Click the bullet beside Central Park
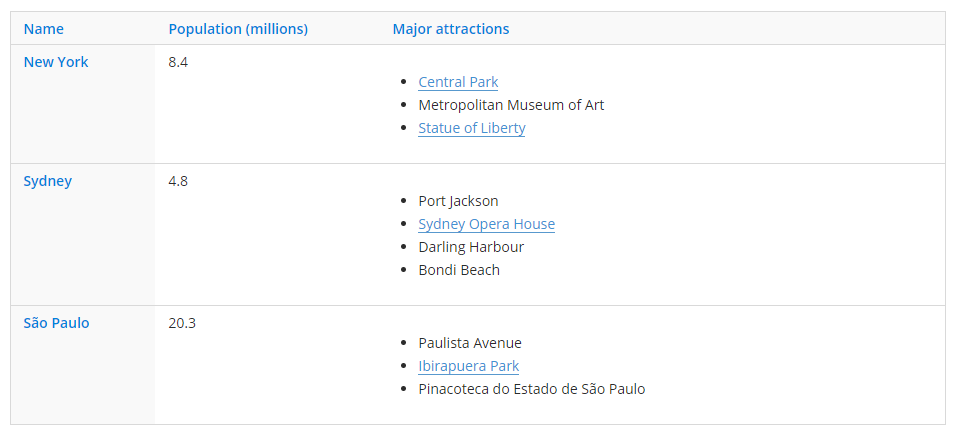953x432 pixels. pos(403,82)
